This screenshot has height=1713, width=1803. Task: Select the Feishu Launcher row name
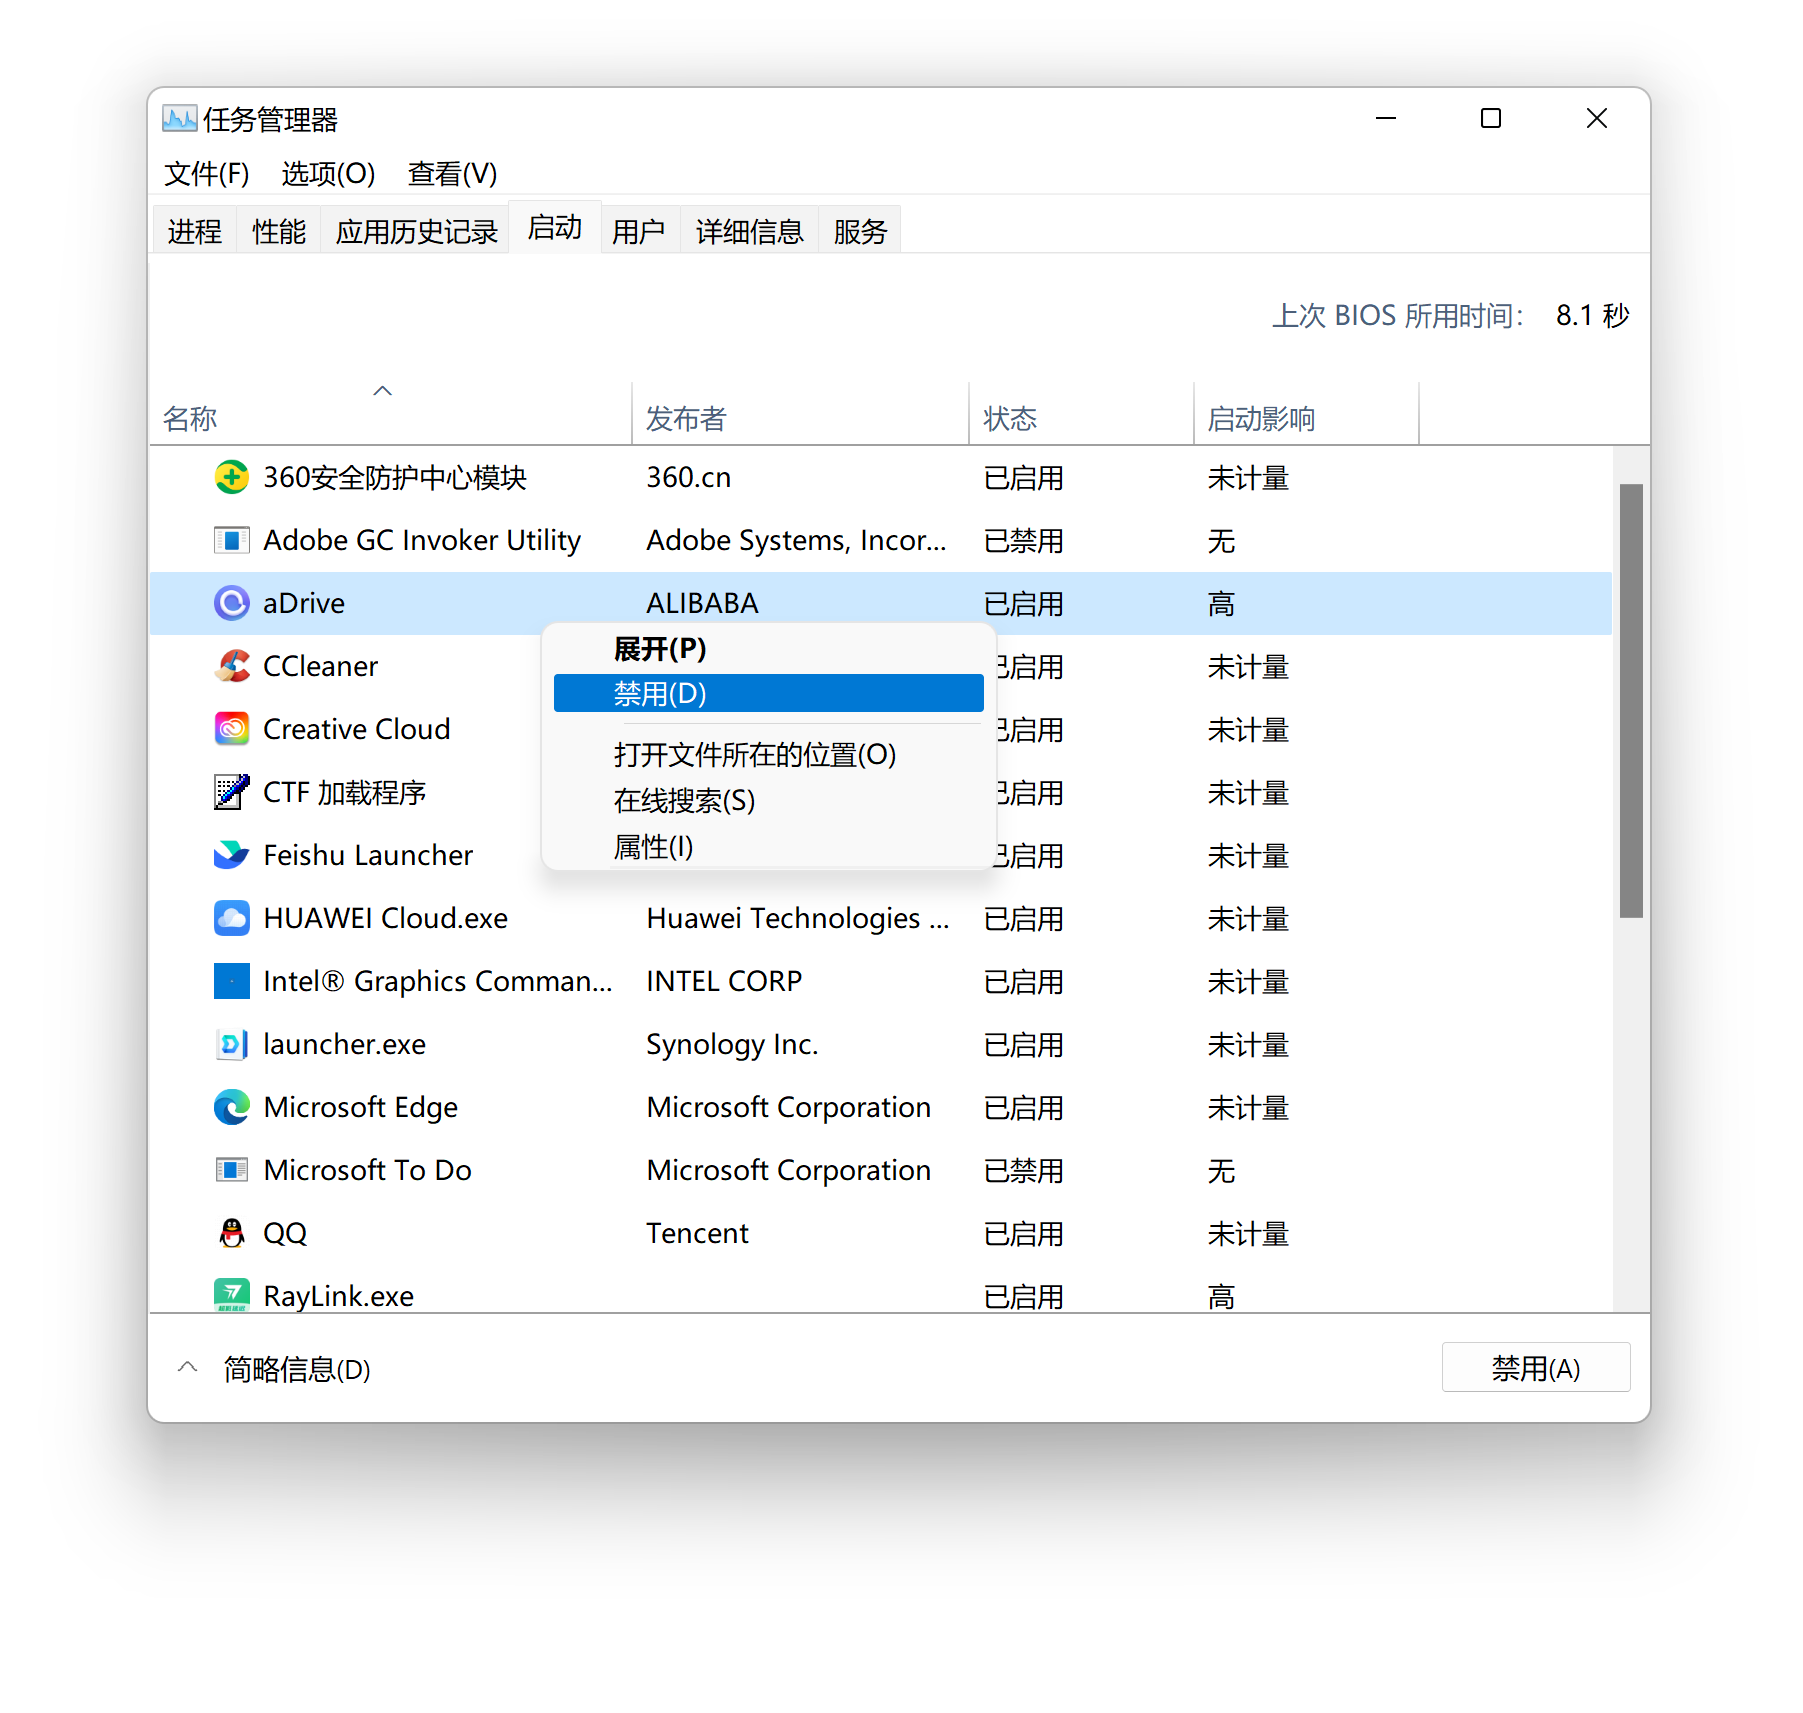click(x=368, y=855)
